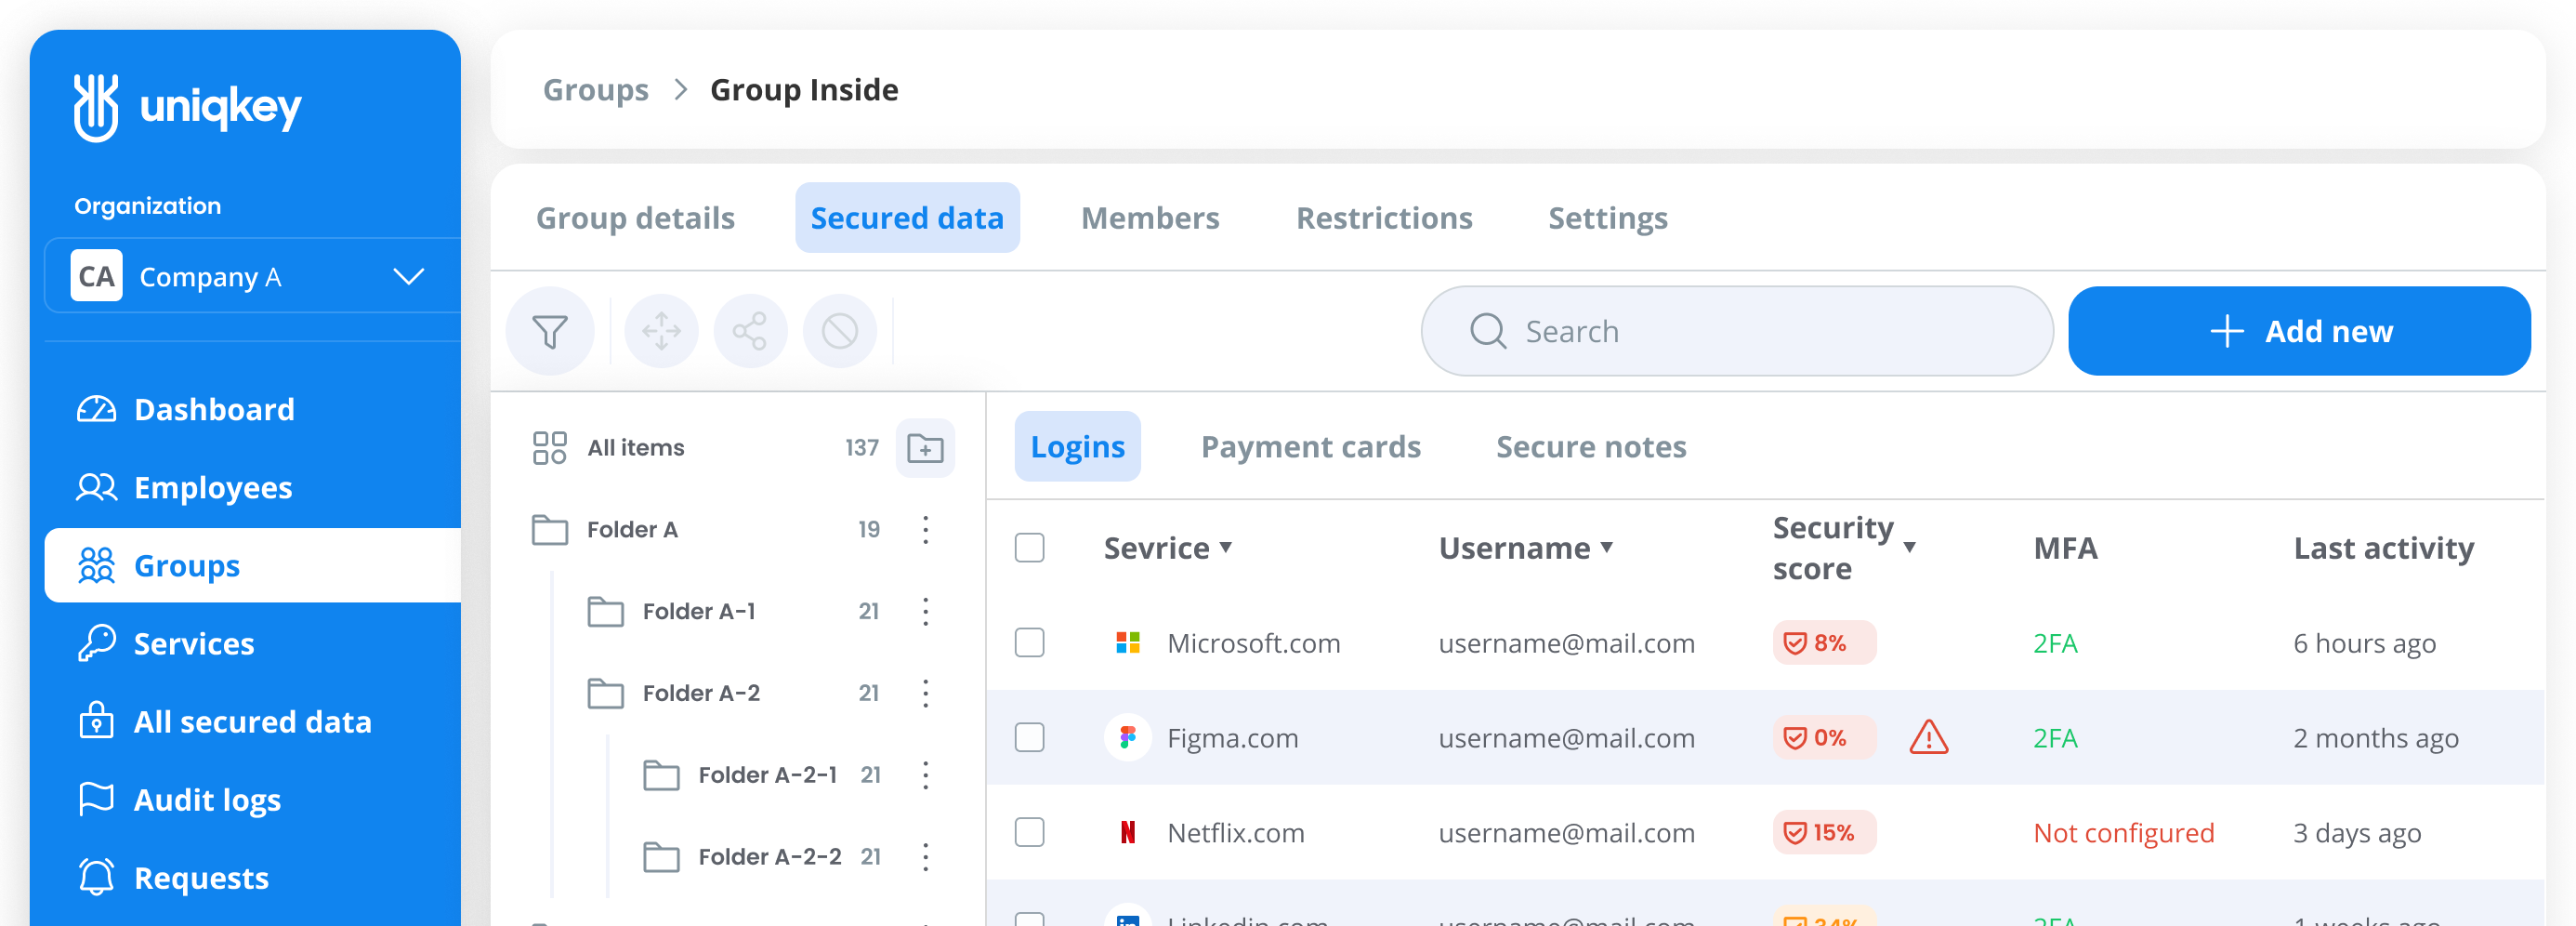Toggle the select-all checkbox in header
This screenshot has height=926, width=2576.
(x=1029, y=548)
